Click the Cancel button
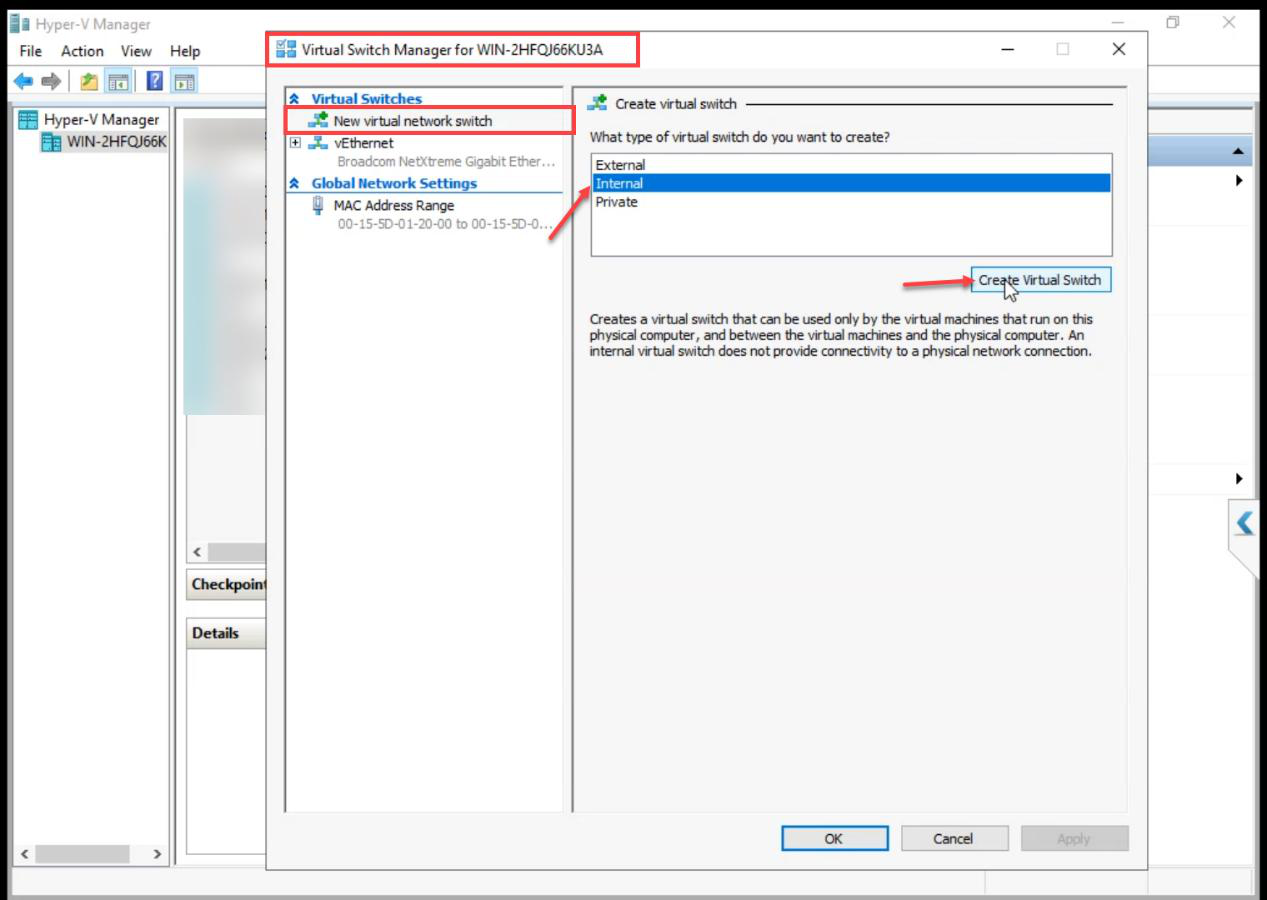Screen dimensions: 1267x900 (x=953, y=839)
